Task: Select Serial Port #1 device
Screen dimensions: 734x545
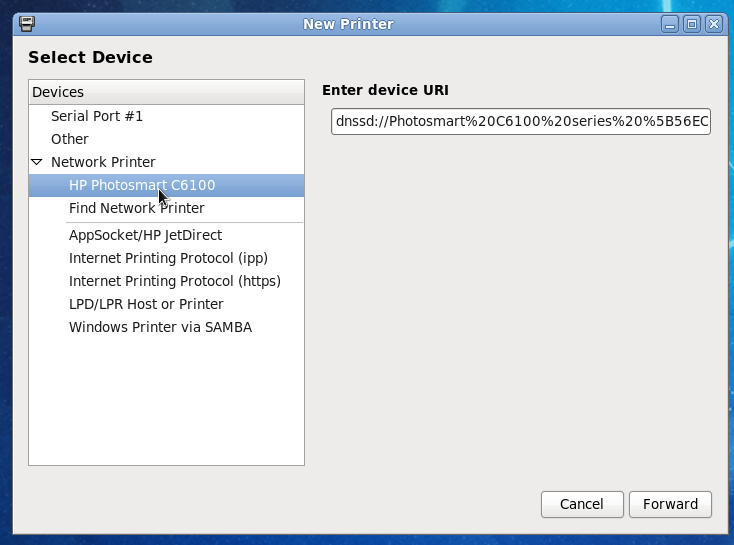Action: coord(97,116)
